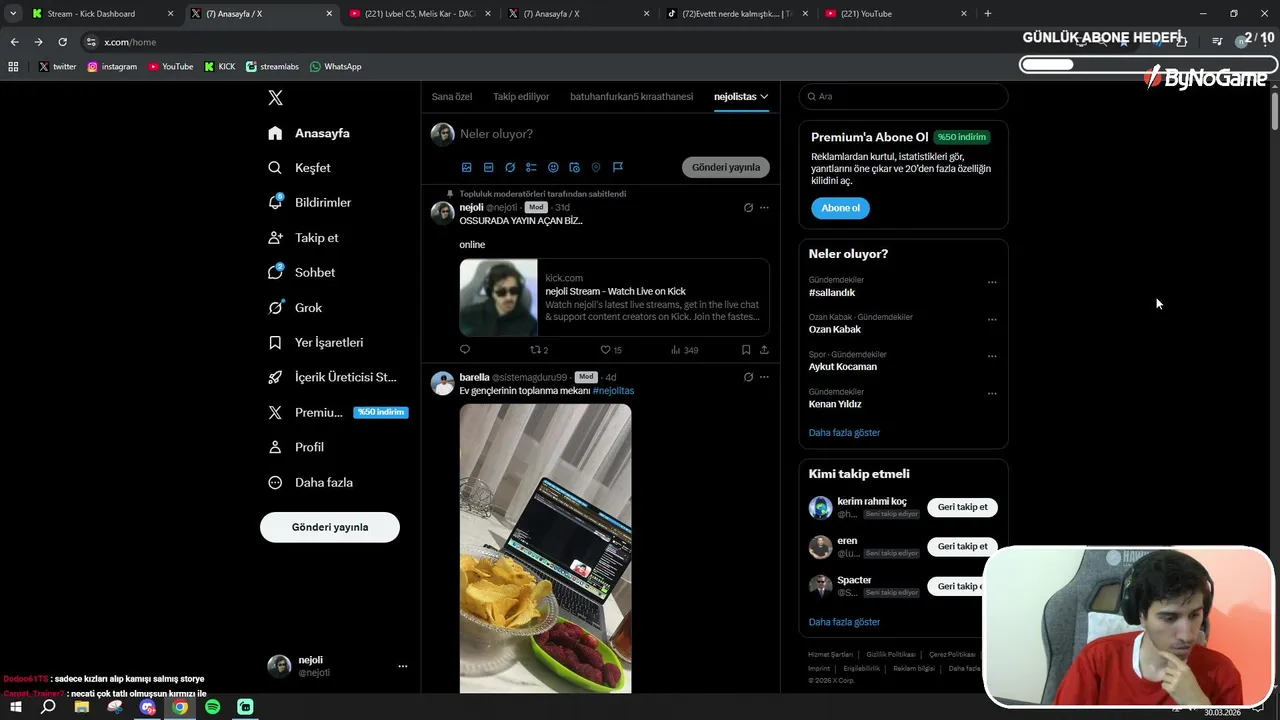Go to Anasayfa home in sidebar
Viewport: 1280px width, 720px height.
coord(309,133)
